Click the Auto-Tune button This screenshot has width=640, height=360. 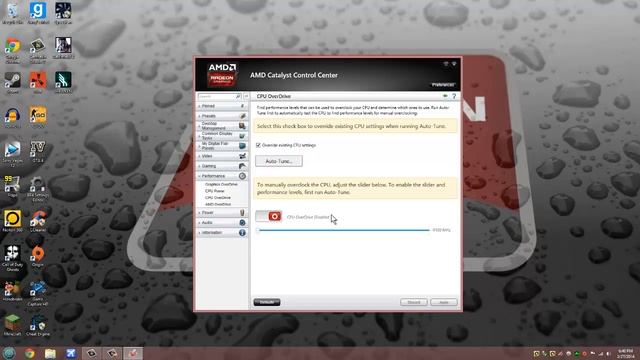279,161
